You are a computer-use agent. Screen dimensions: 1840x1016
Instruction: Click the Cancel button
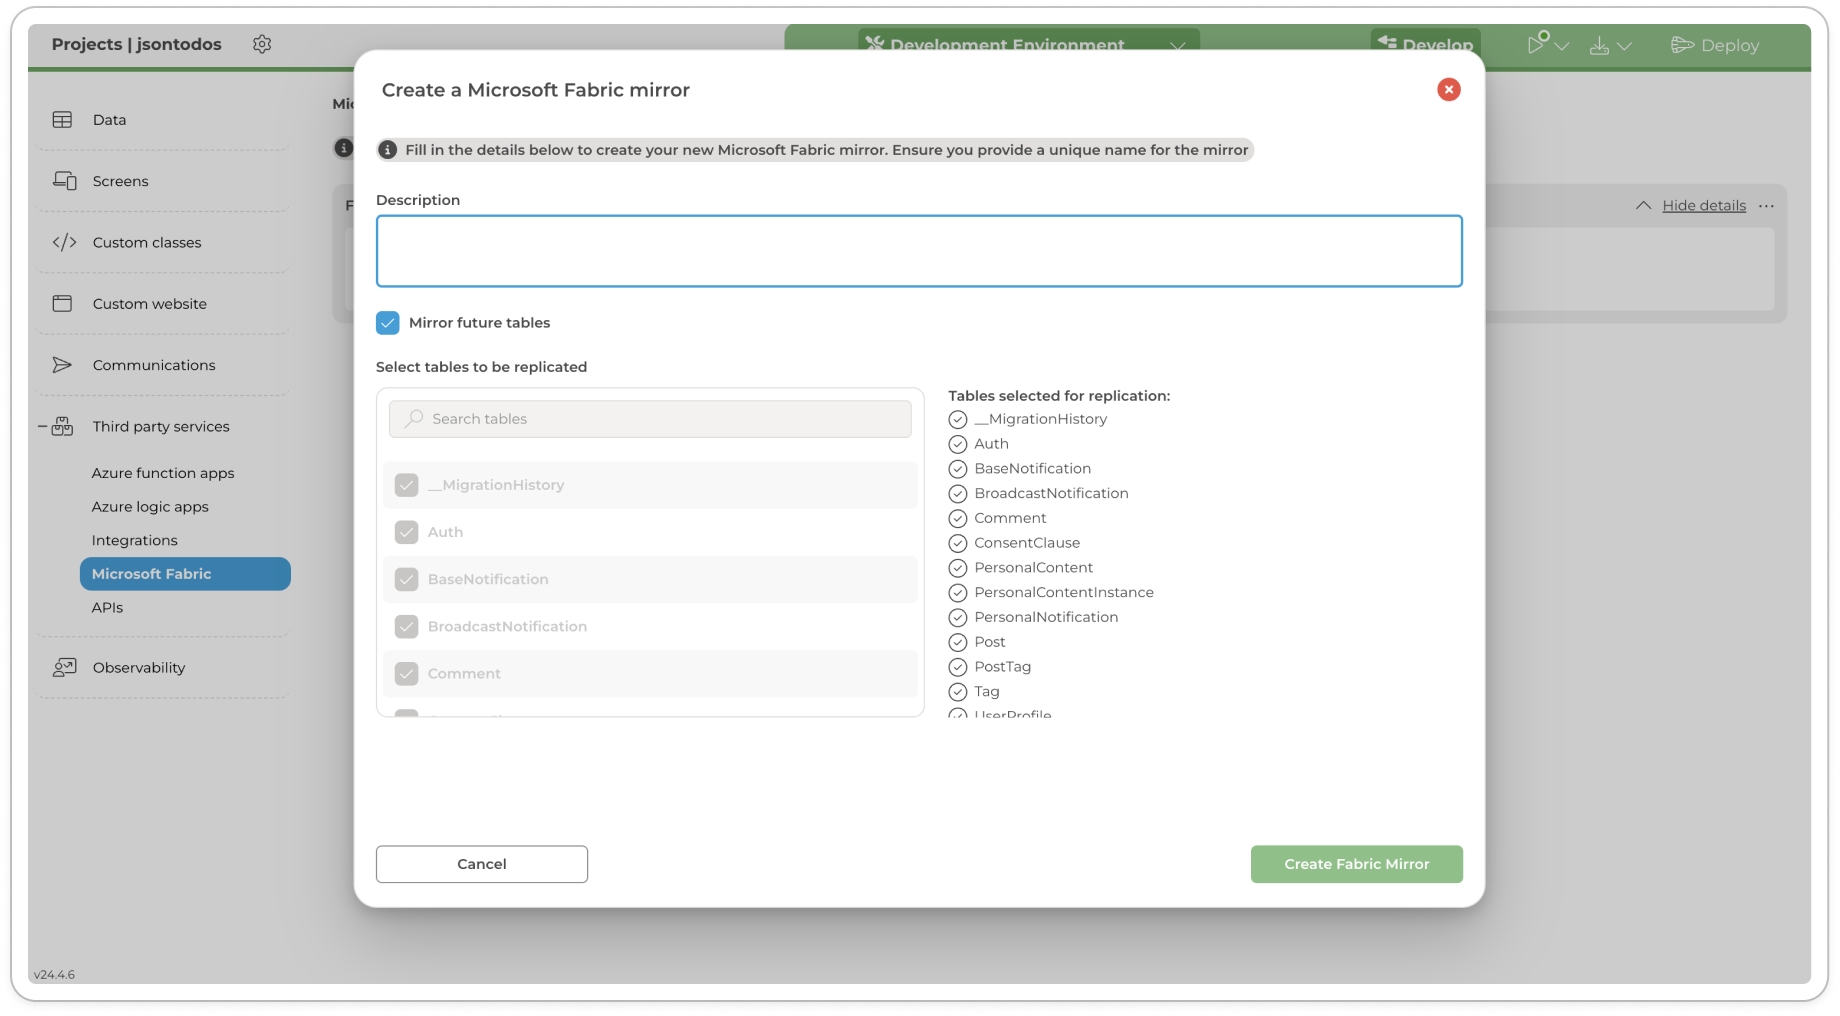click(x=481, y=864)
